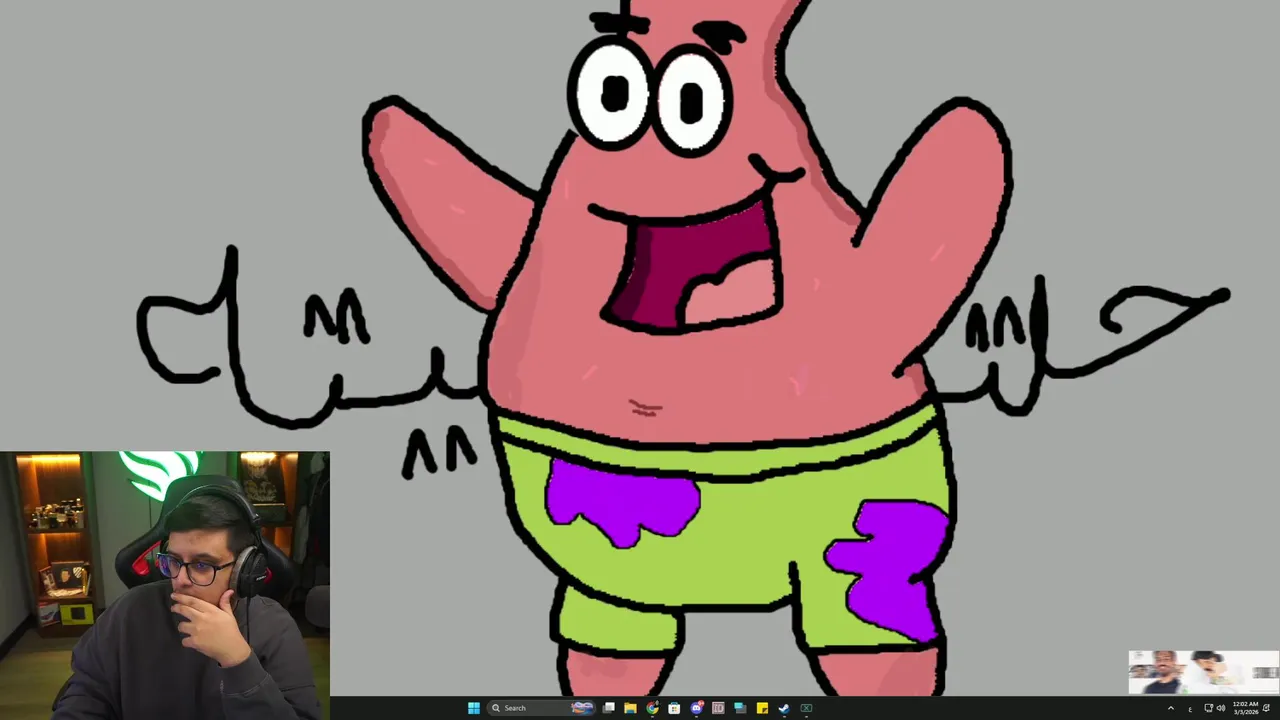Image resolution: width=1280 pixels, height=720 pixels.
Task: Open Discord from the taskbar
Action: (x=697, y=708)
